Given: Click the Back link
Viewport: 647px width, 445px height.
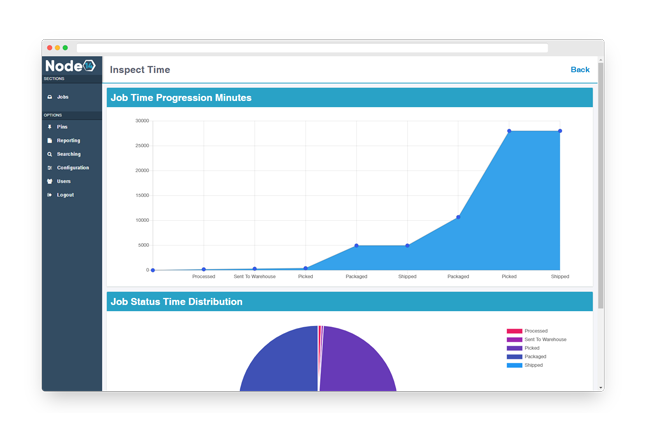Looking at the screenshot, I should pyautogui.click(x=580, y=70).
